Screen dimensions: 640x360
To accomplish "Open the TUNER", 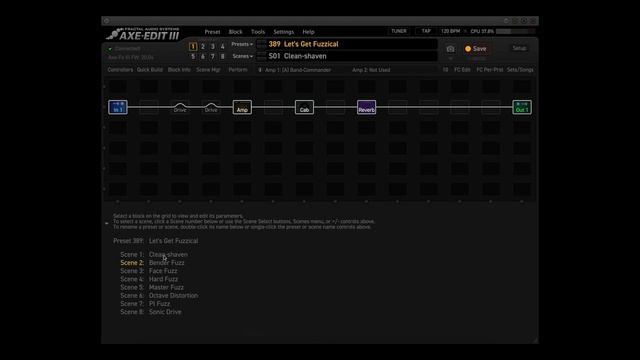I will (399, 31).
